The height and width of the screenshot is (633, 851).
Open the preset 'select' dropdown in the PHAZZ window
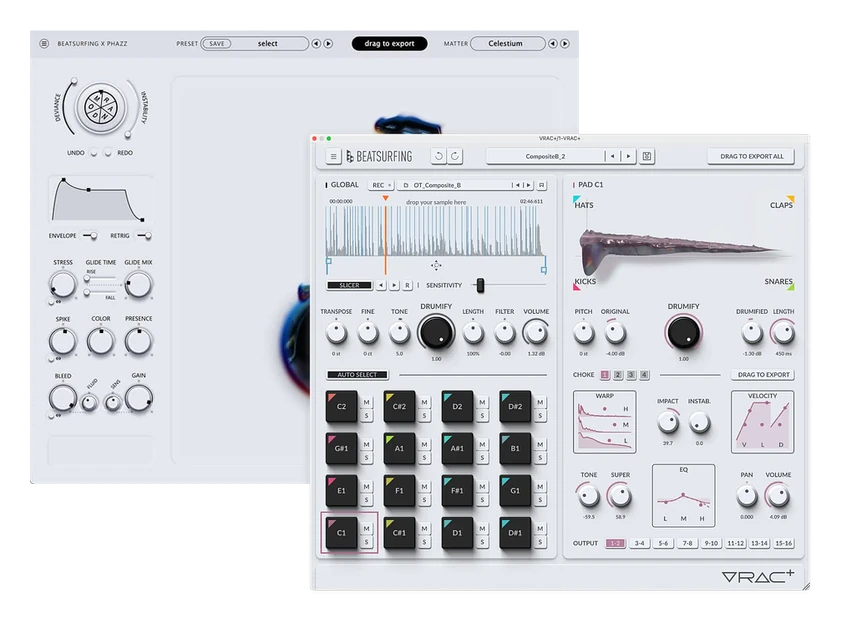pos(268,43)
